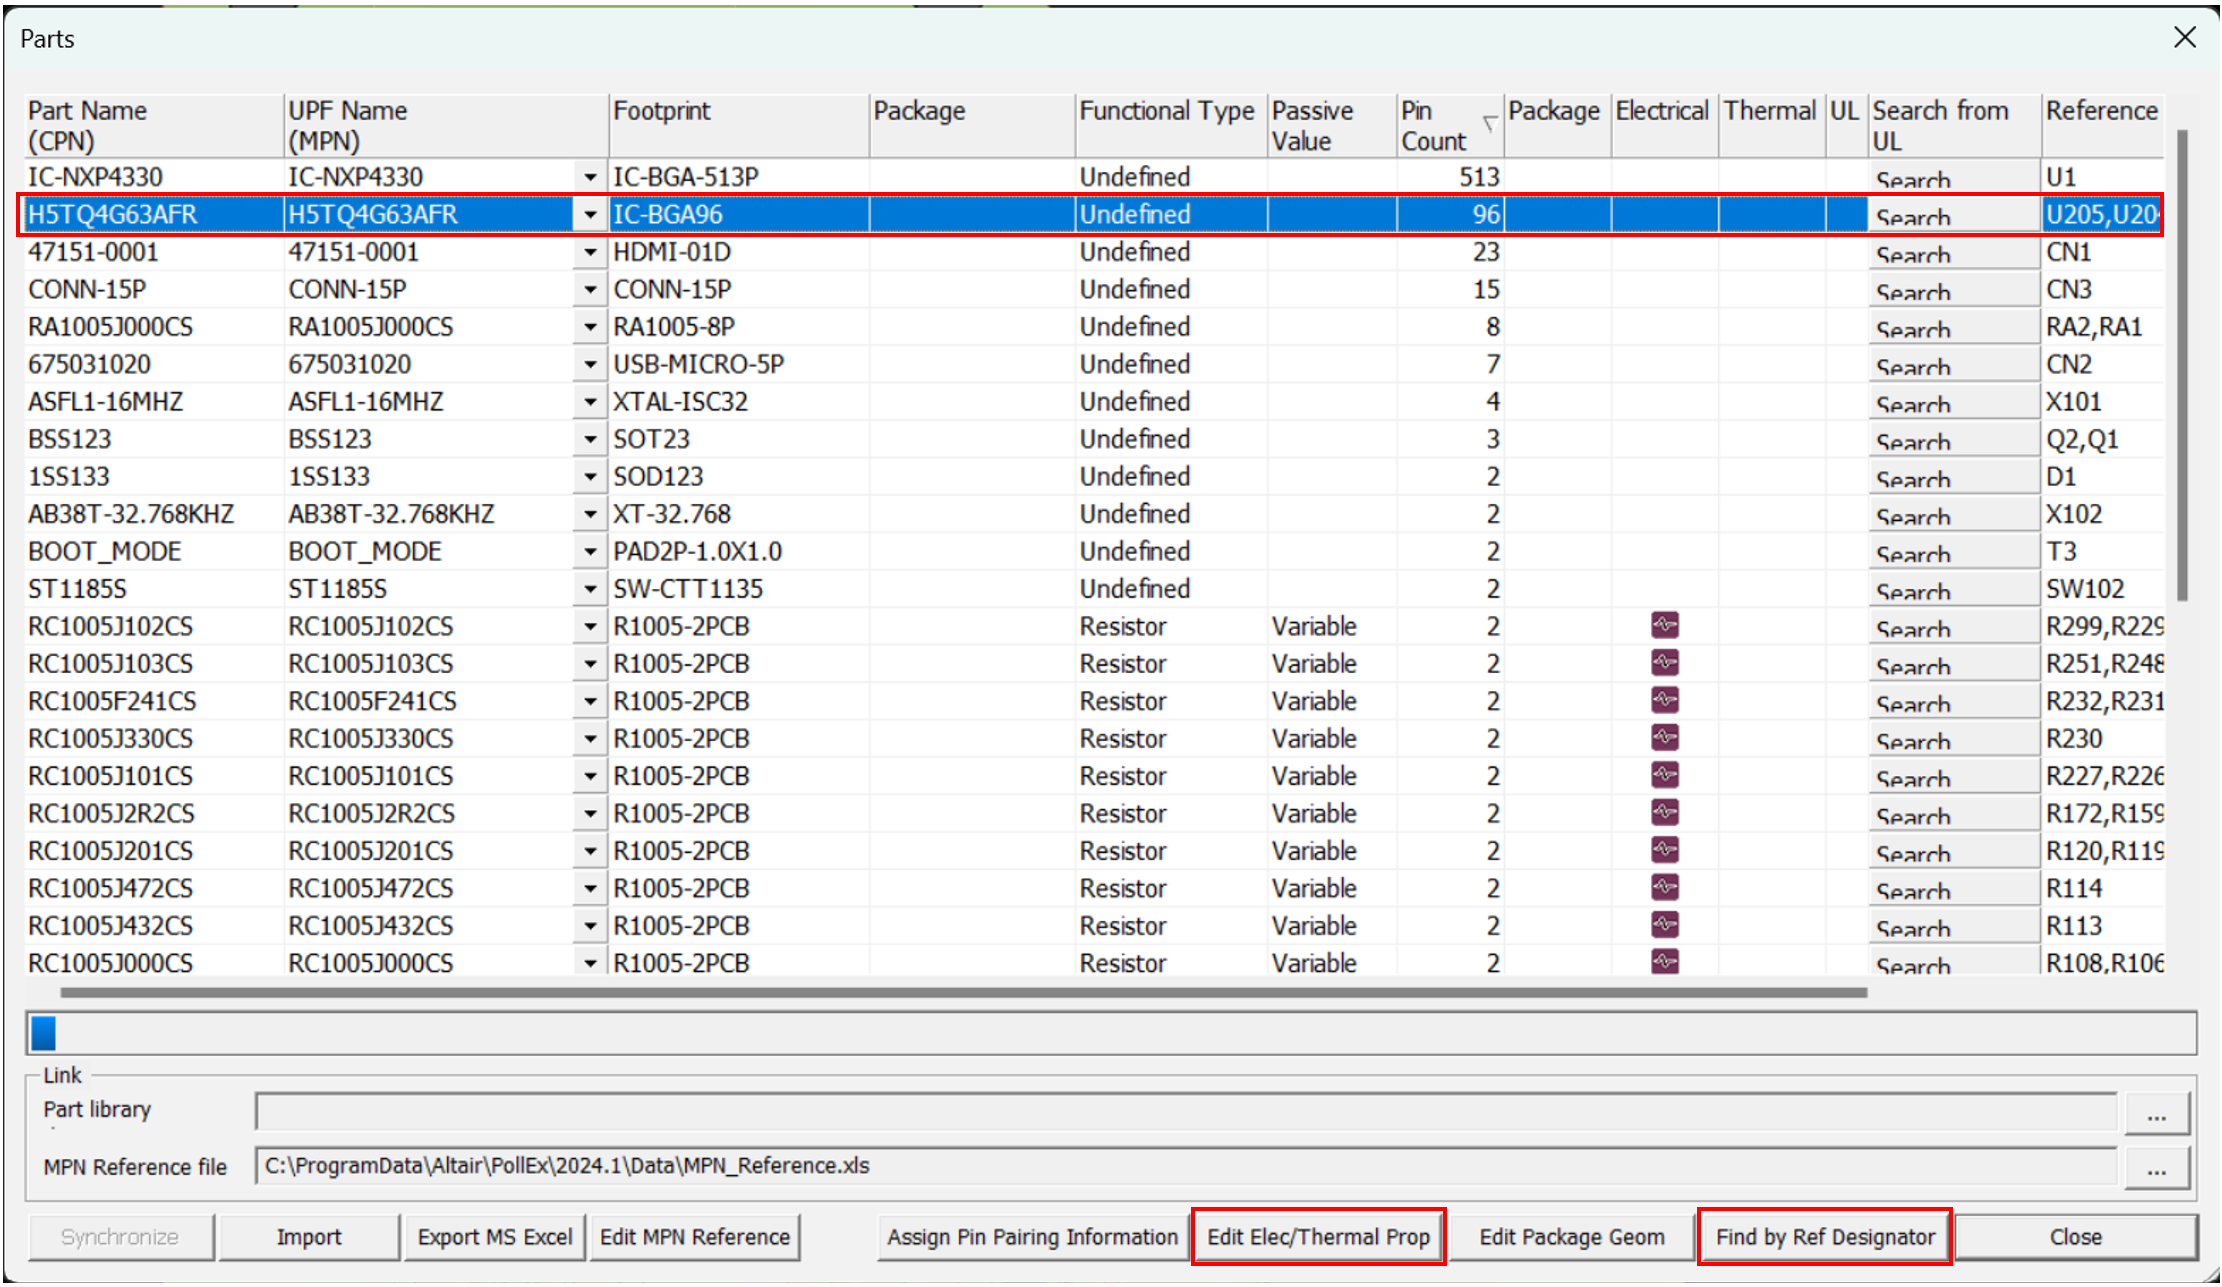Click electrical property icon for RC1005J102CS

tap(1664, 626)
